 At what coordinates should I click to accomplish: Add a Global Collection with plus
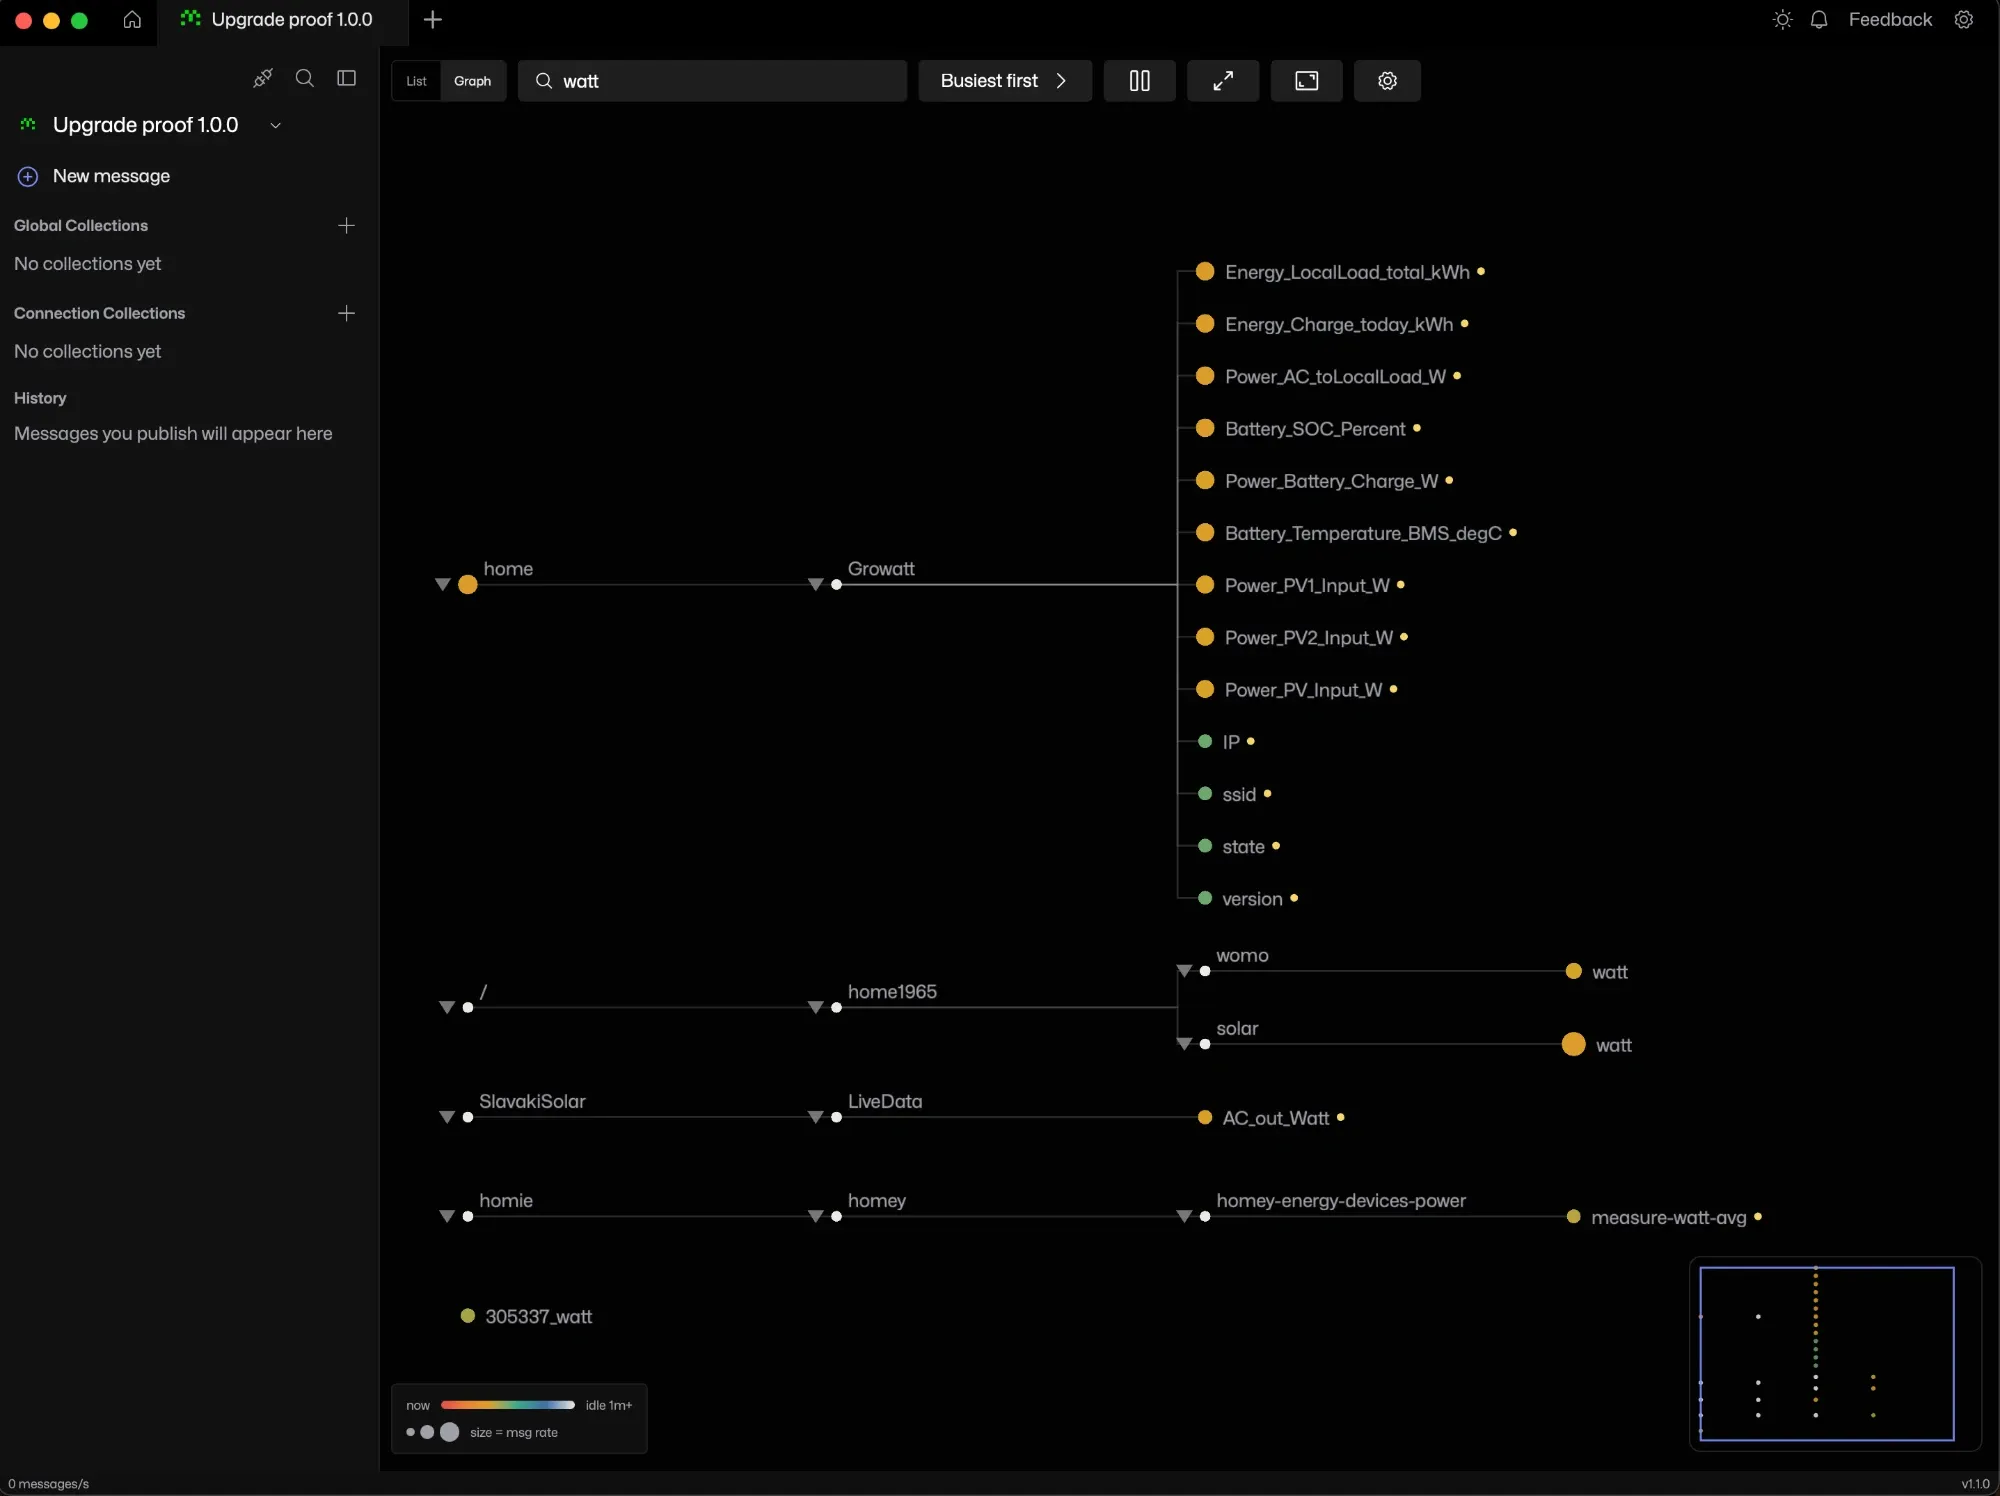[347, 226]
